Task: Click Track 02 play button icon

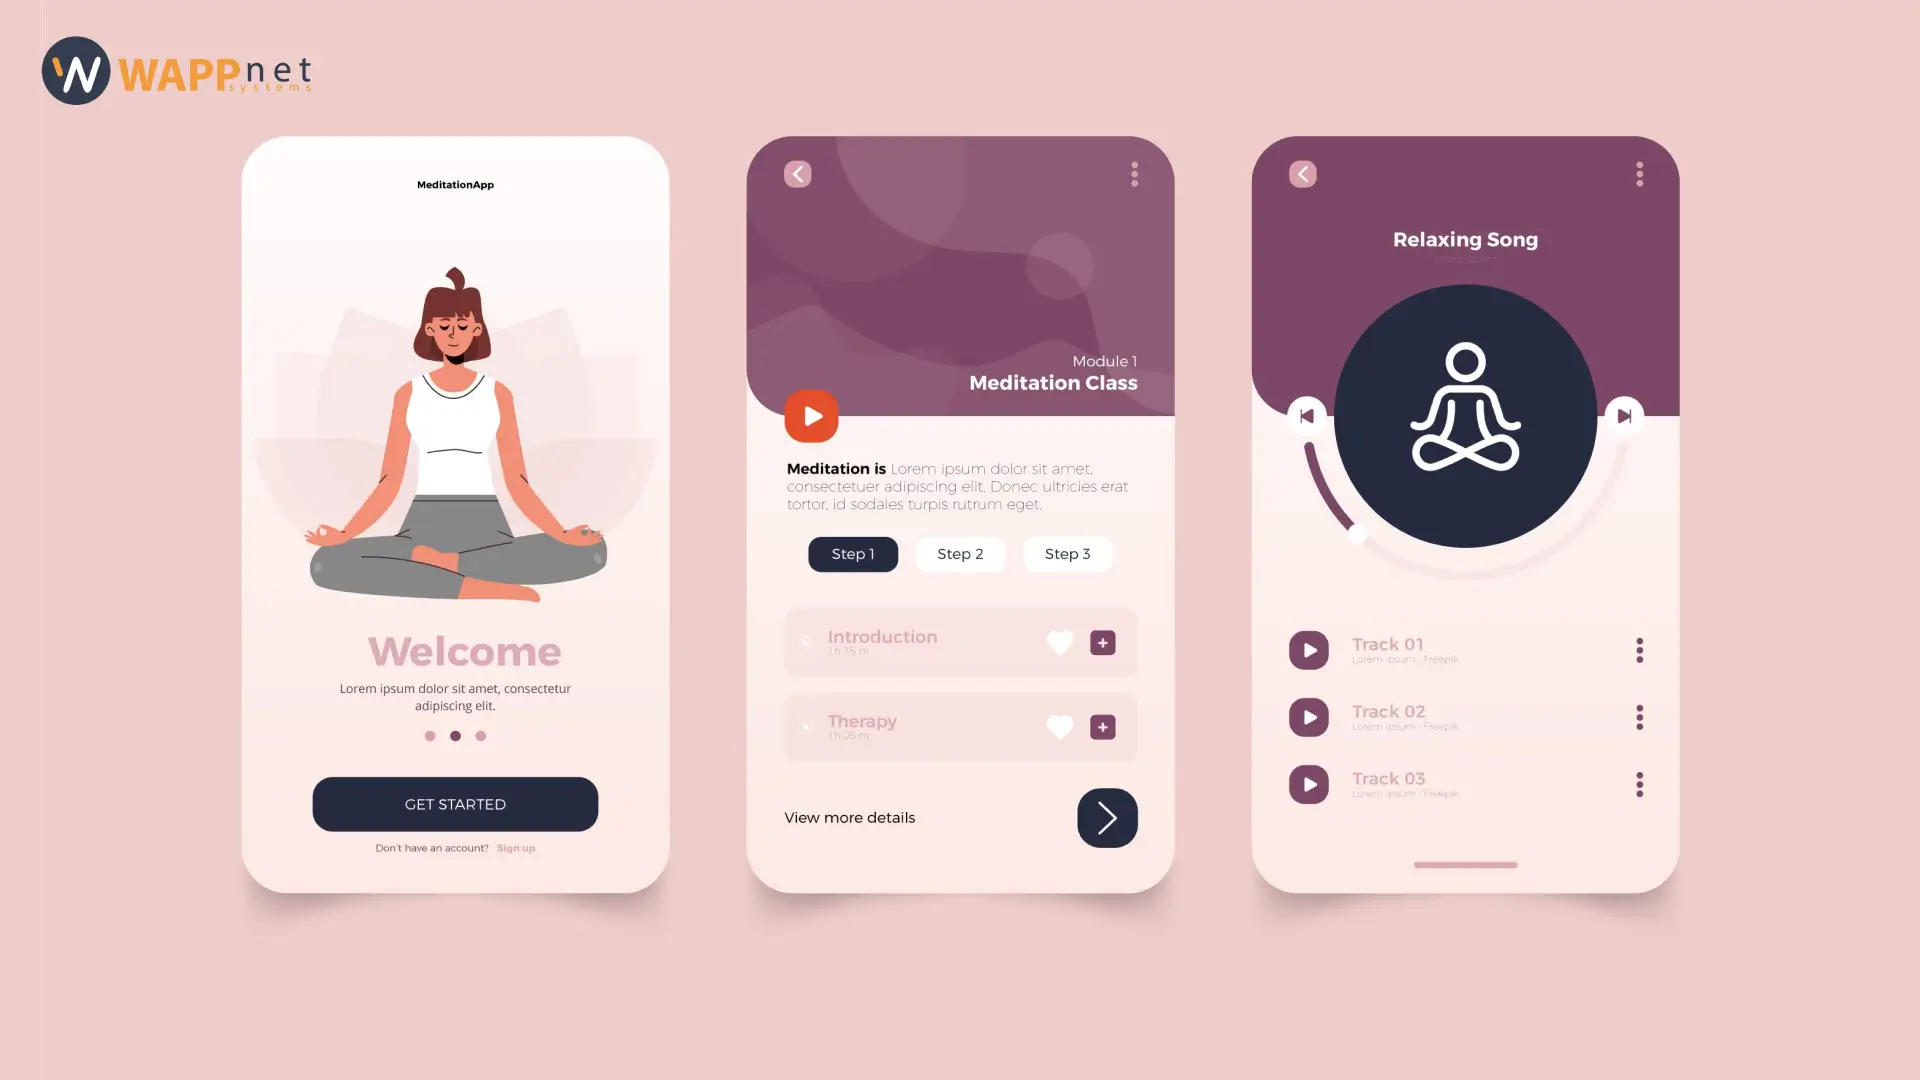Action: point(1308,716)
